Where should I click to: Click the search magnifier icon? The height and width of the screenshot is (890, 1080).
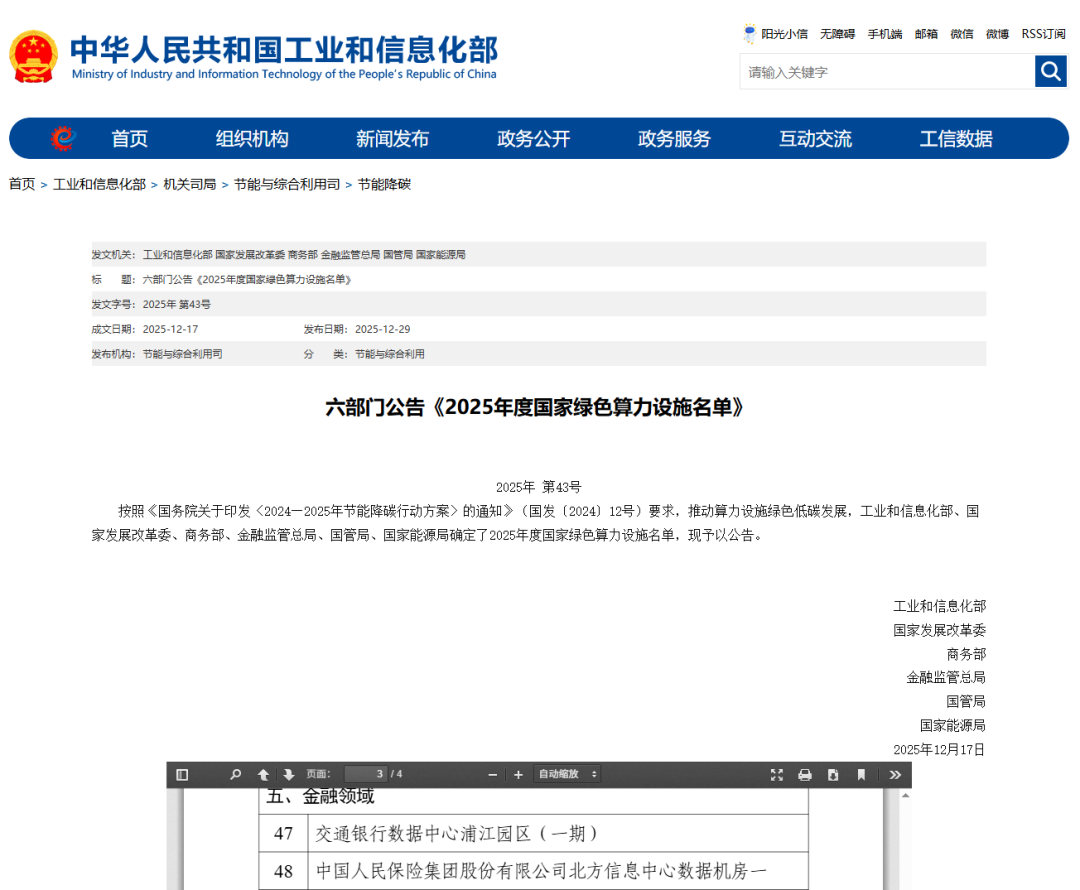[1050, 71]
